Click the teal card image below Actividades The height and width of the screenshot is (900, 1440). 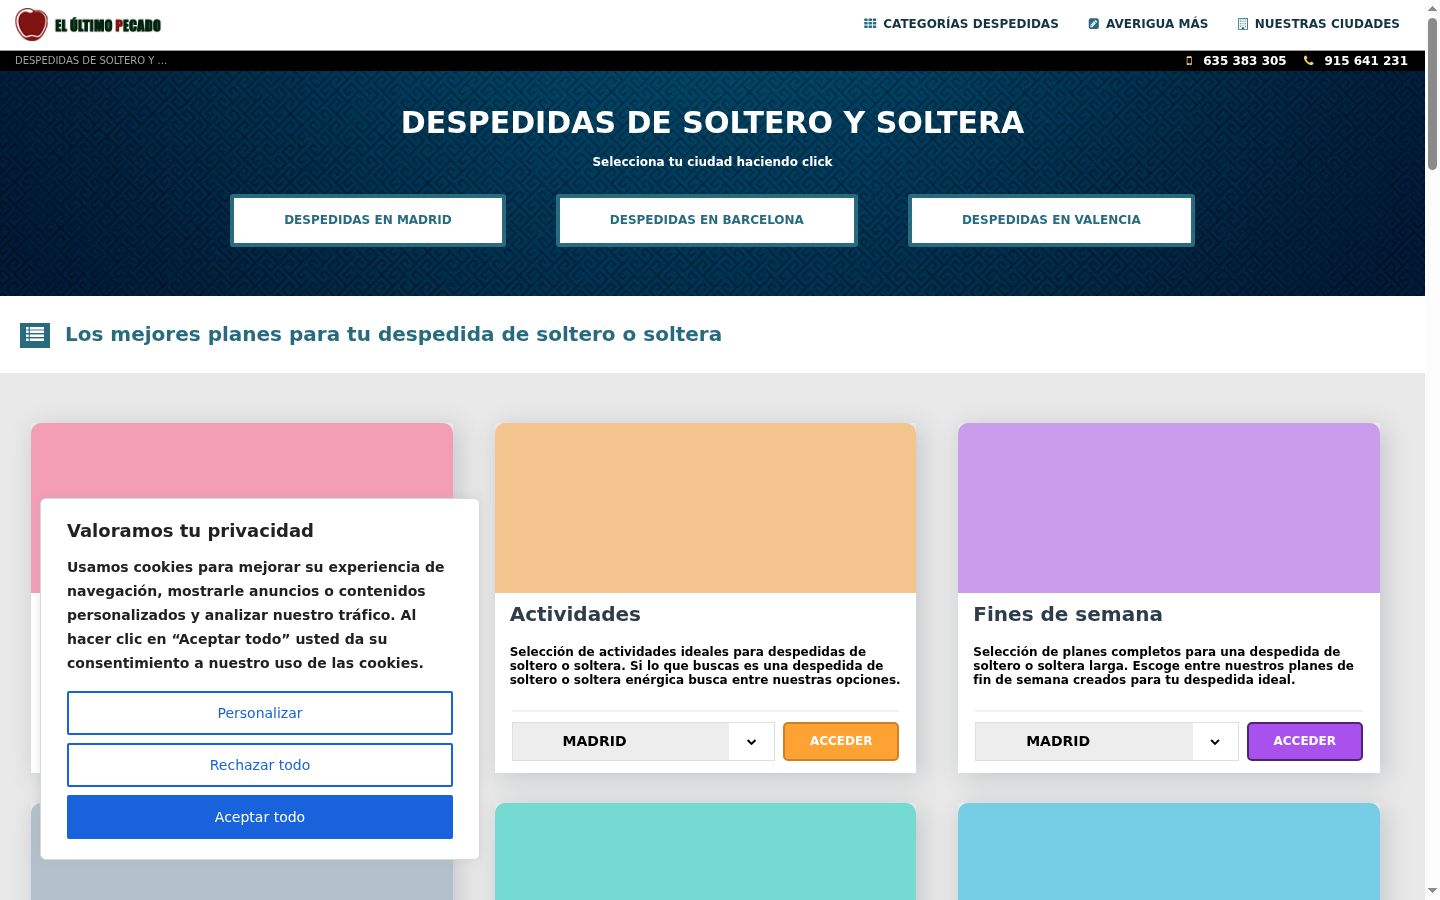point(705,851)
